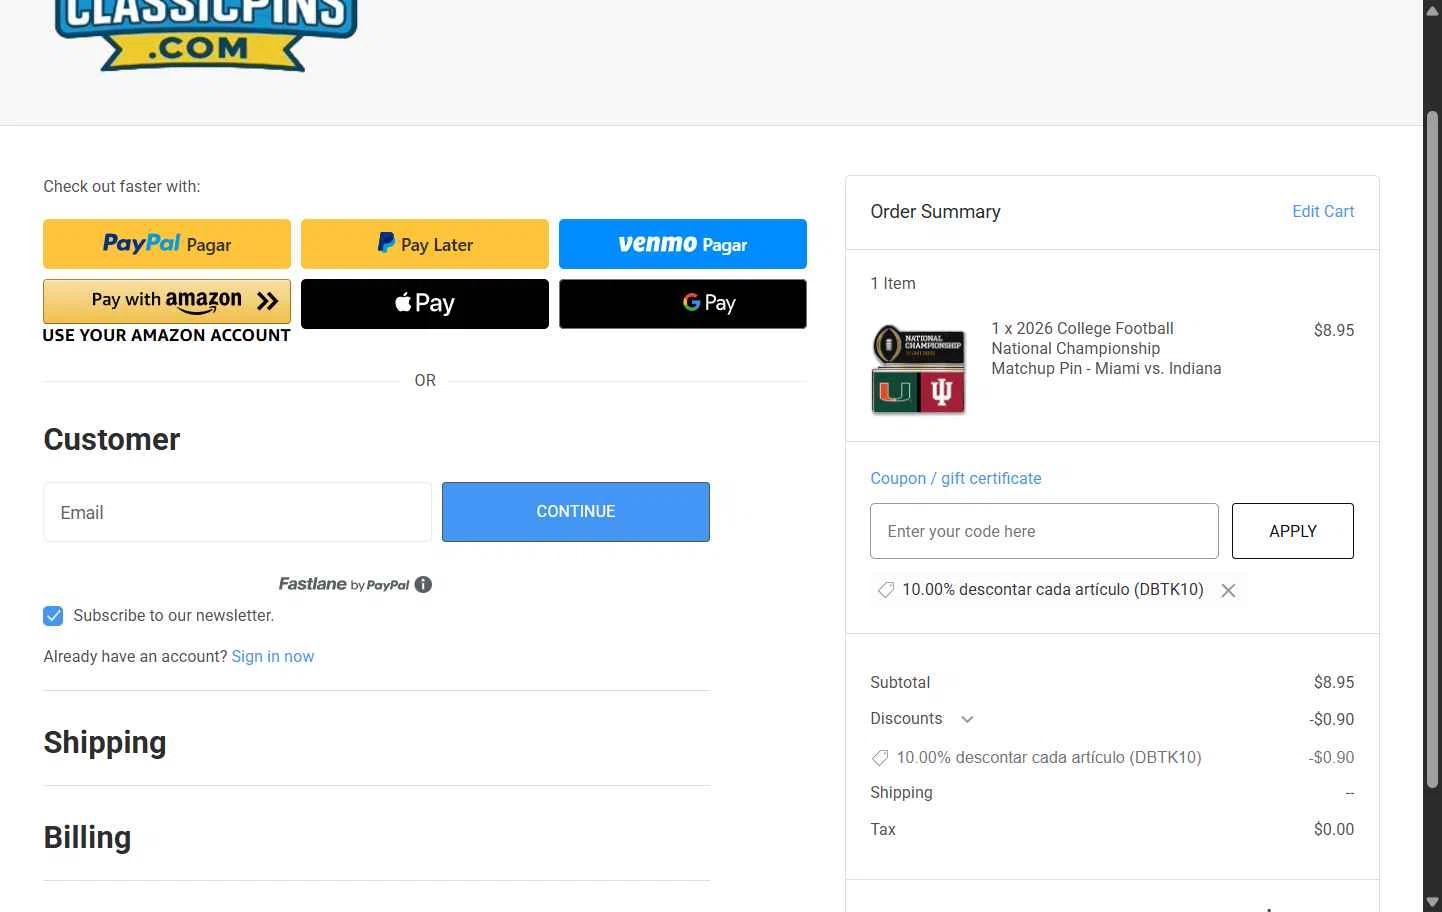The width and height of the screenshot is (1442, 912).
Task: Click USE YOUR AMAZON ACCOUNT text
Action: tap(167, 336)
